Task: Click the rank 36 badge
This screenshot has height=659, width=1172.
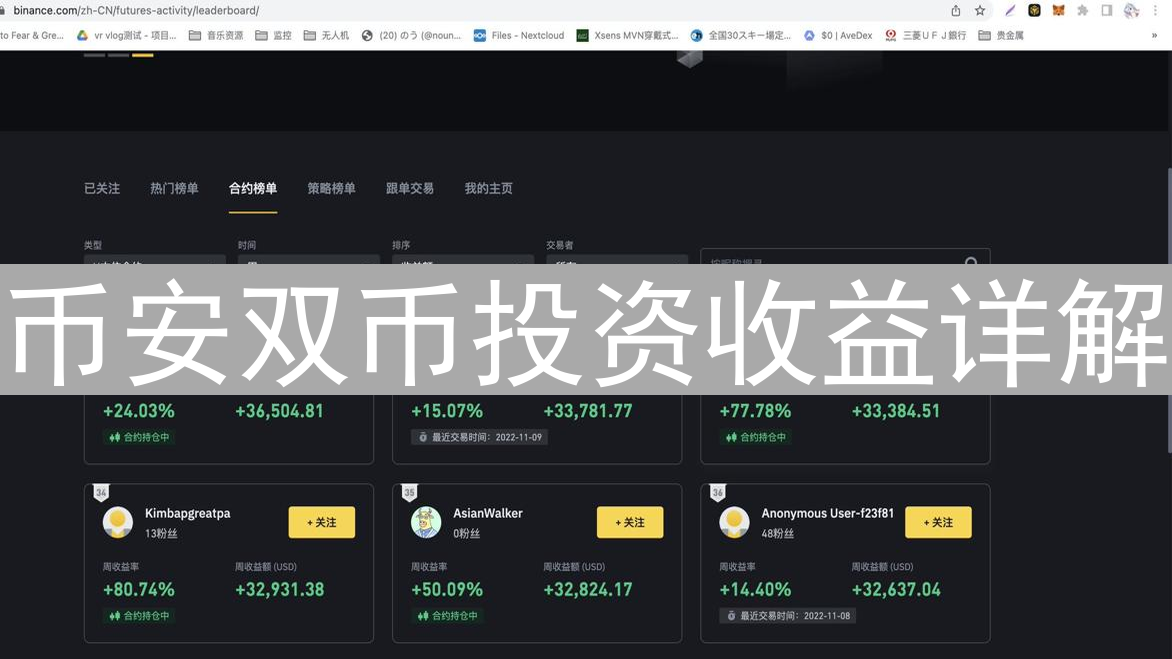Action: pos(718,492)
